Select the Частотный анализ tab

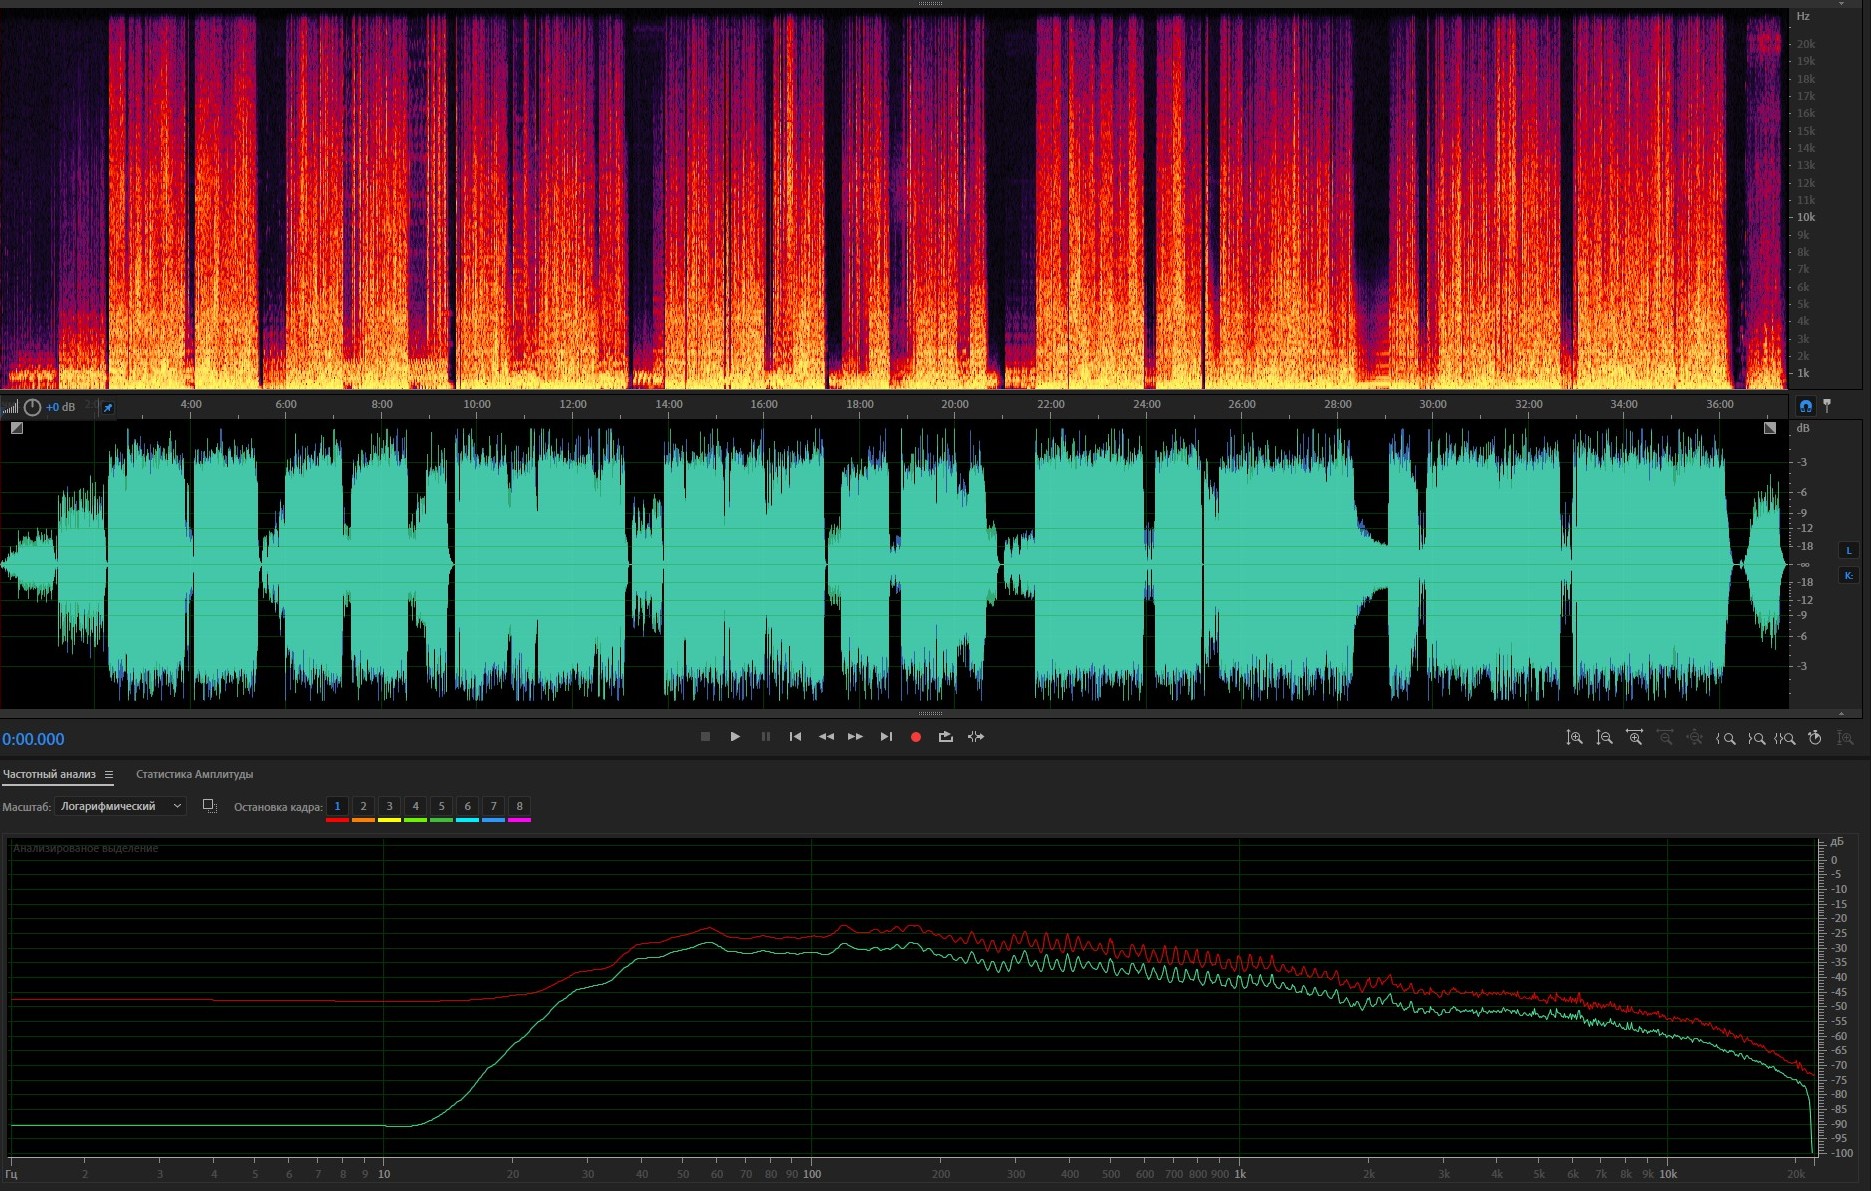point(49,774)
